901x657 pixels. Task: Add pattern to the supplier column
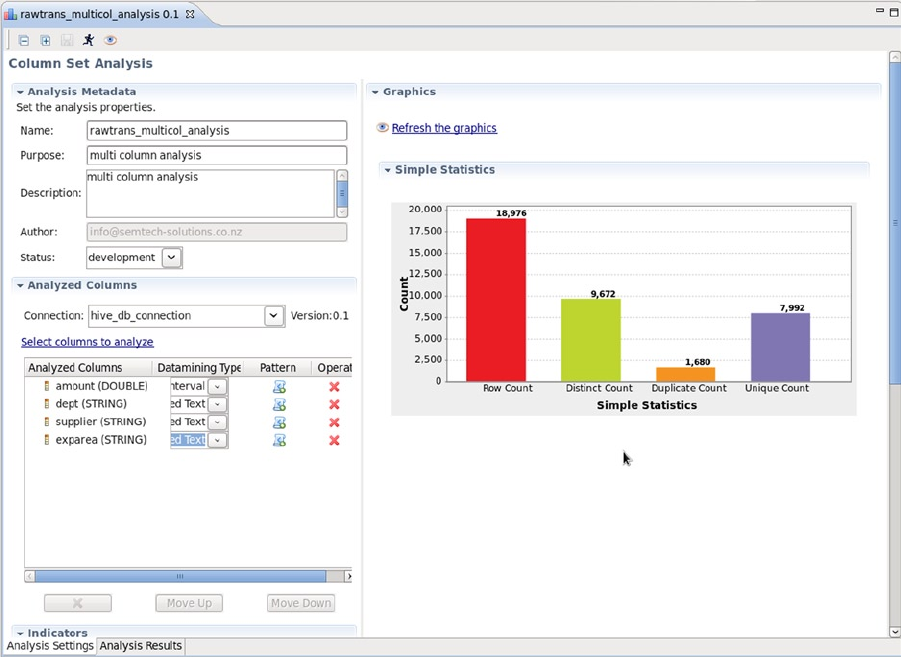(x=279, y=422)
